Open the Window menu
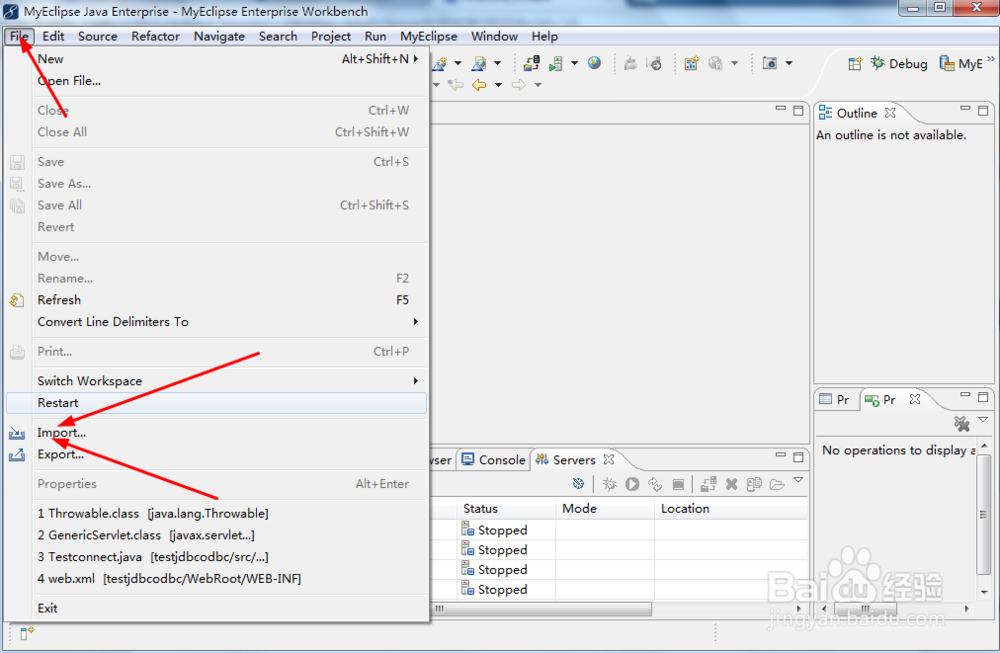 [x=494, y=36]
